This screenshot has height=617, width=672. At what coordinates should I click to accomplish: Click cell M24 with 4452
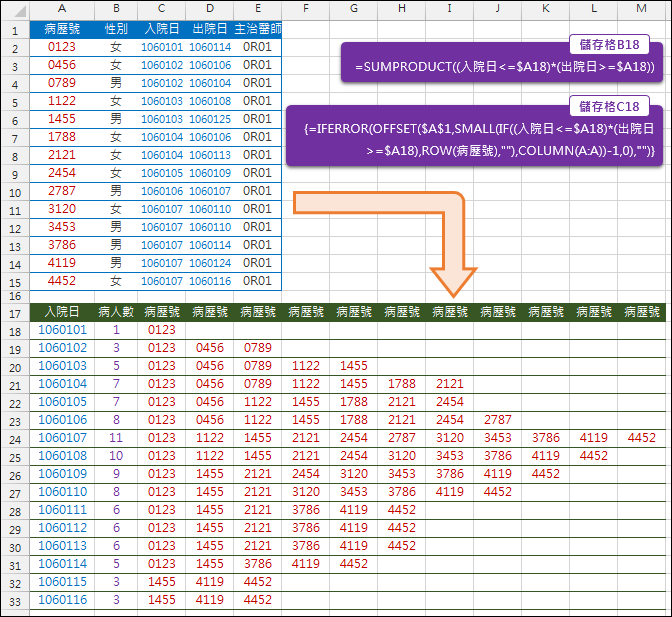(x=642, y=438)
